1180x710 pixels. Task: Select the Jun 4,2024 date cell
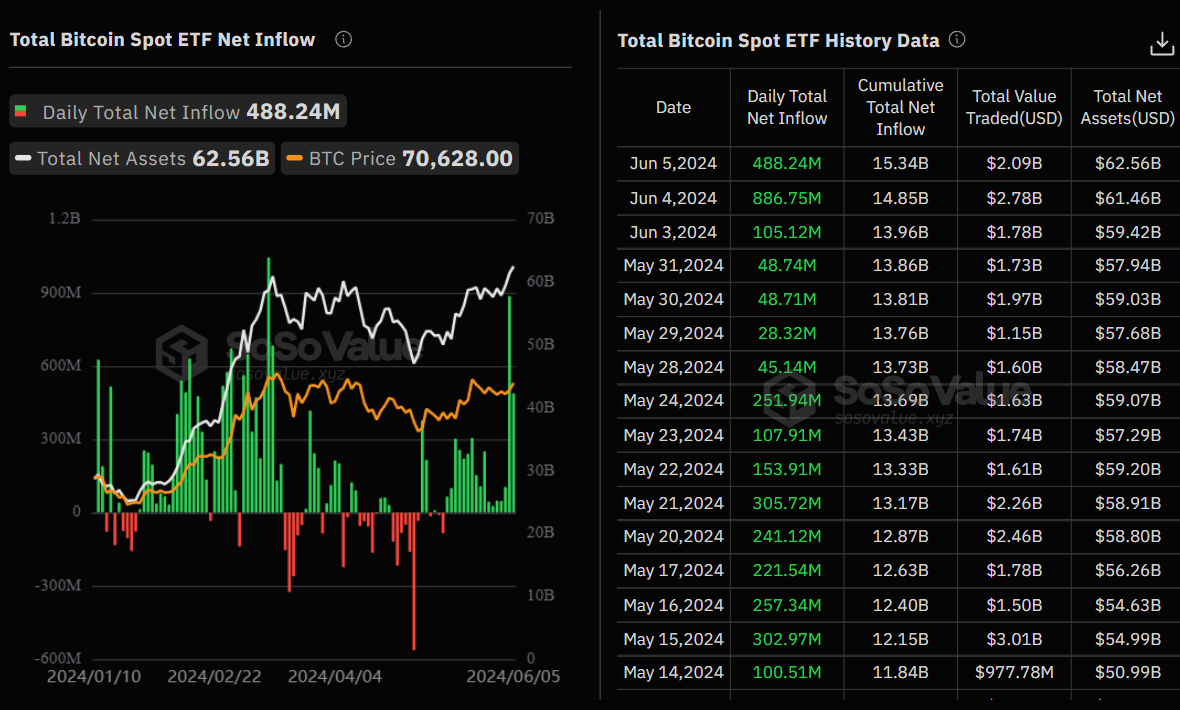point(674,198)
